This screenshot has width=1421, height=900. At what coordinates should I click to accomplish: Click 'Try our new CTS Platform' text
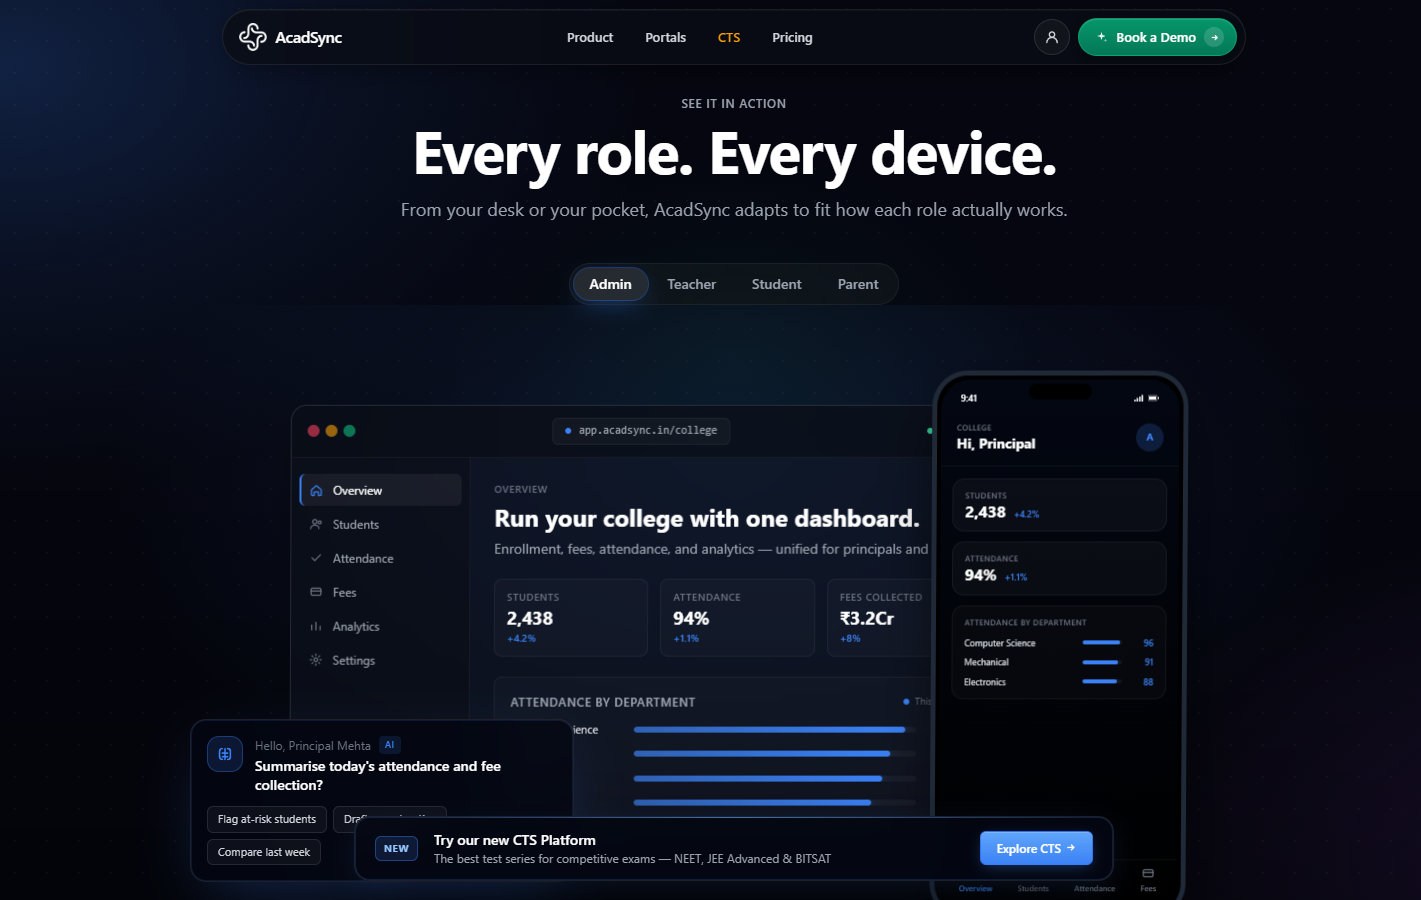(x=515, y=840)
